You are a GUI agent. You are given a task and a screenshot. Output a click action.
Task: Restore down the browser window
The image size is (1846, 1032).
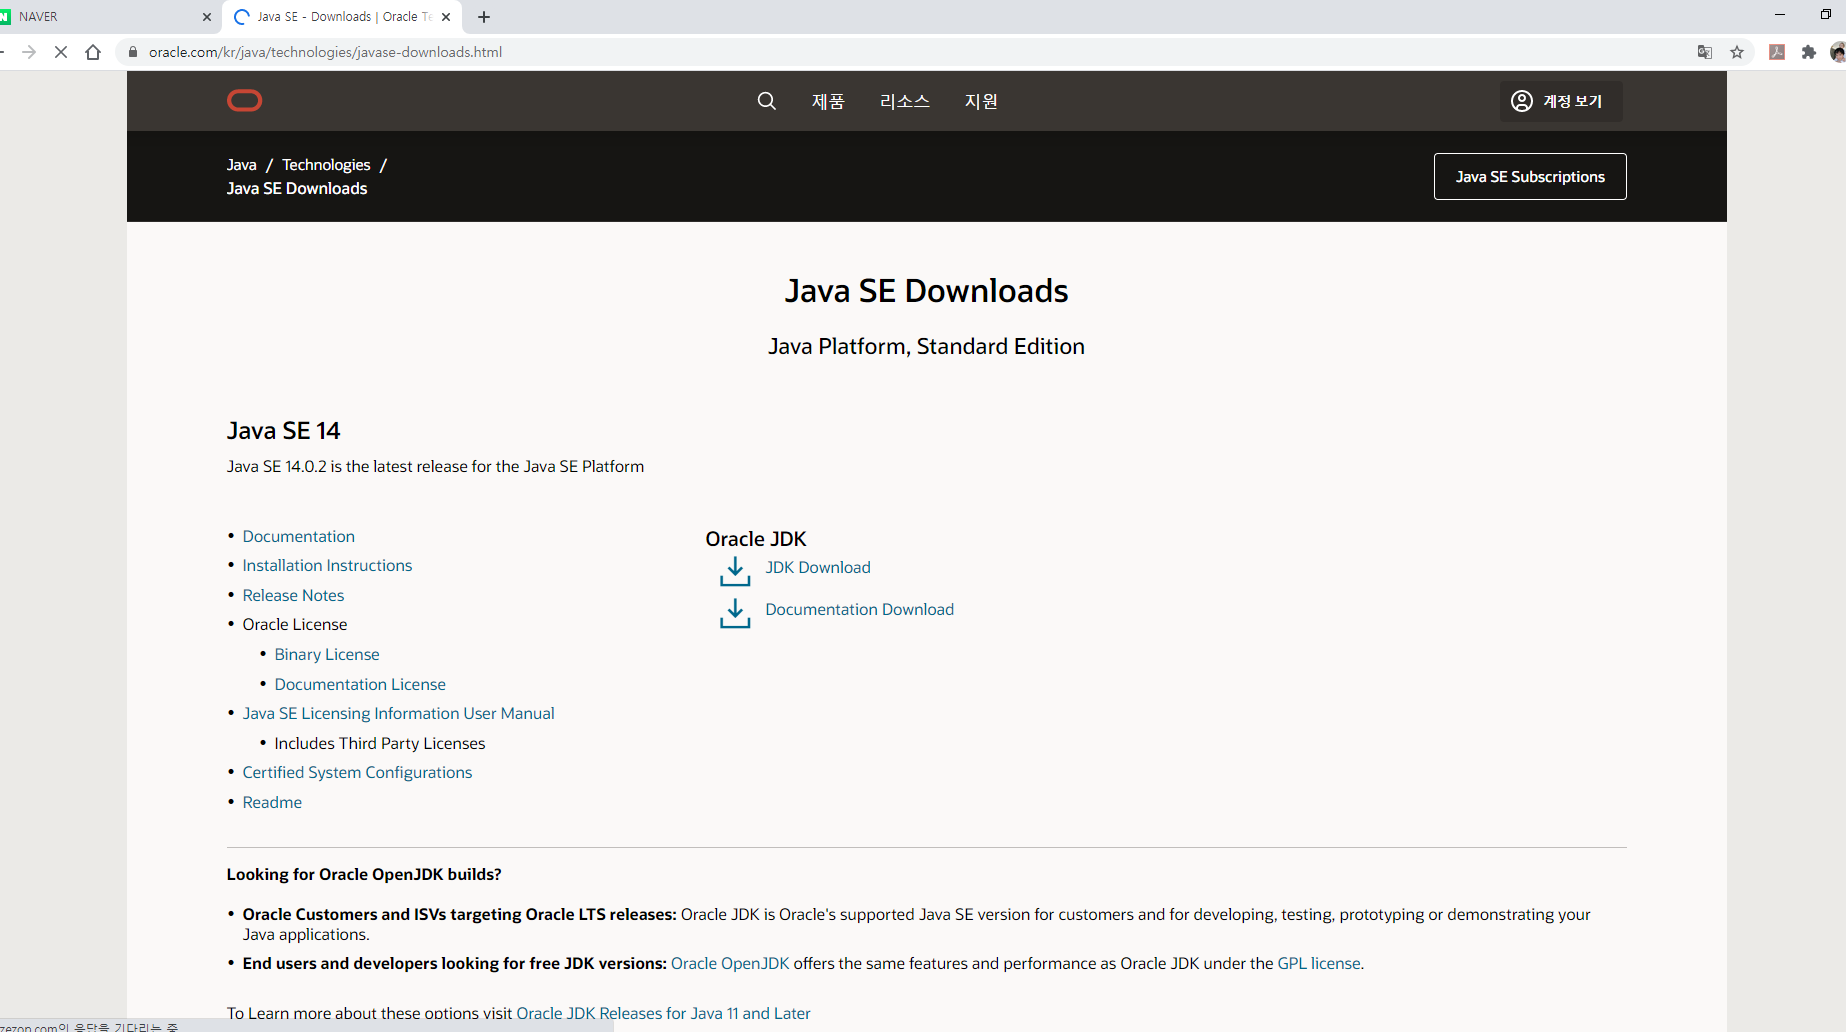pyautogui.click(x=1825, y=14)
